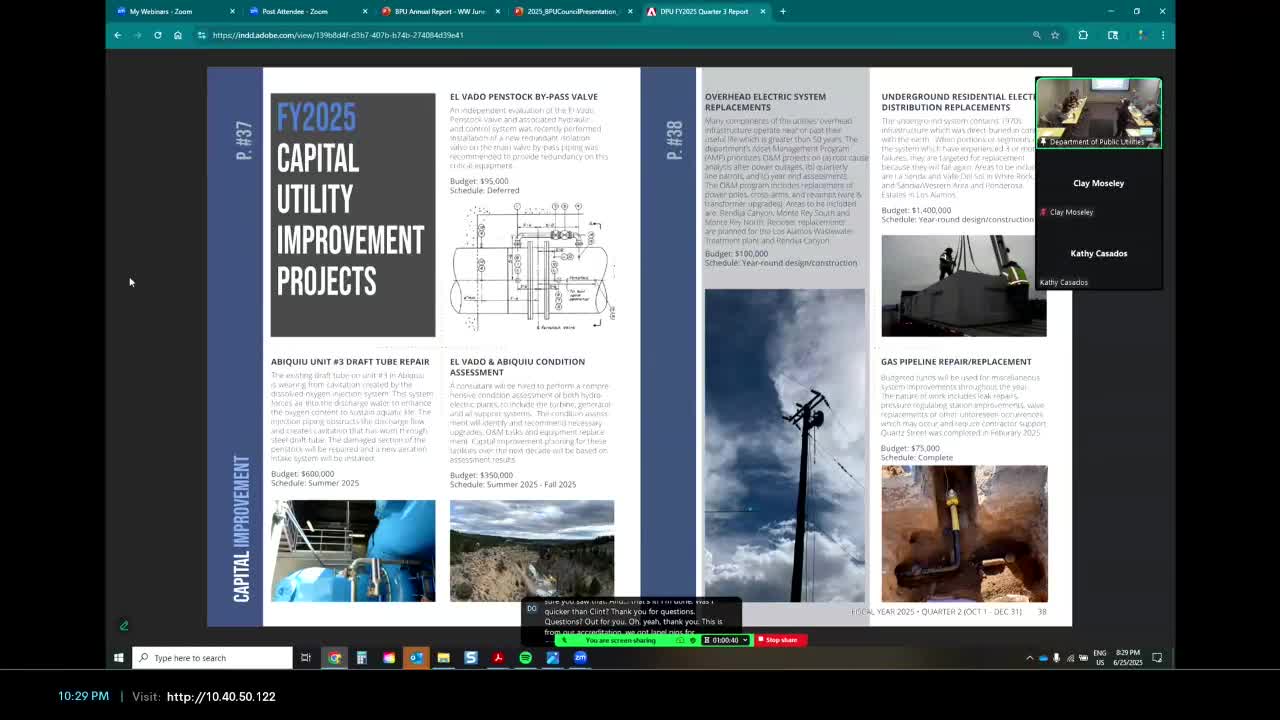Click the gas pipeline trench photo
Image resolution: width=1280 pixels, height=720 pixels.
964,534
